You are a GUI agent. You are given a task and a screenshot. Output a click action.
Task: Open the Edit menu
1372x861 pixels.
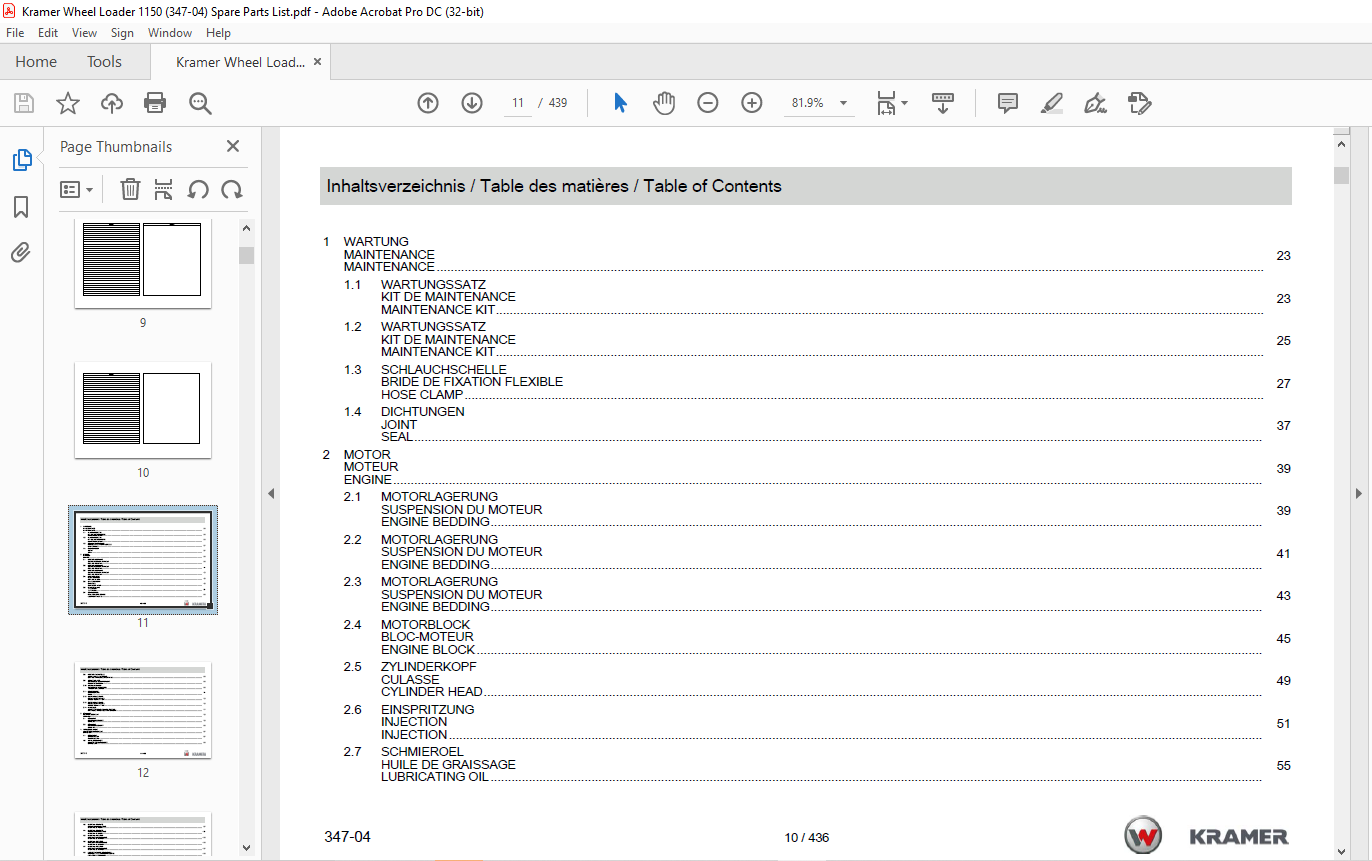click(48, 33)
